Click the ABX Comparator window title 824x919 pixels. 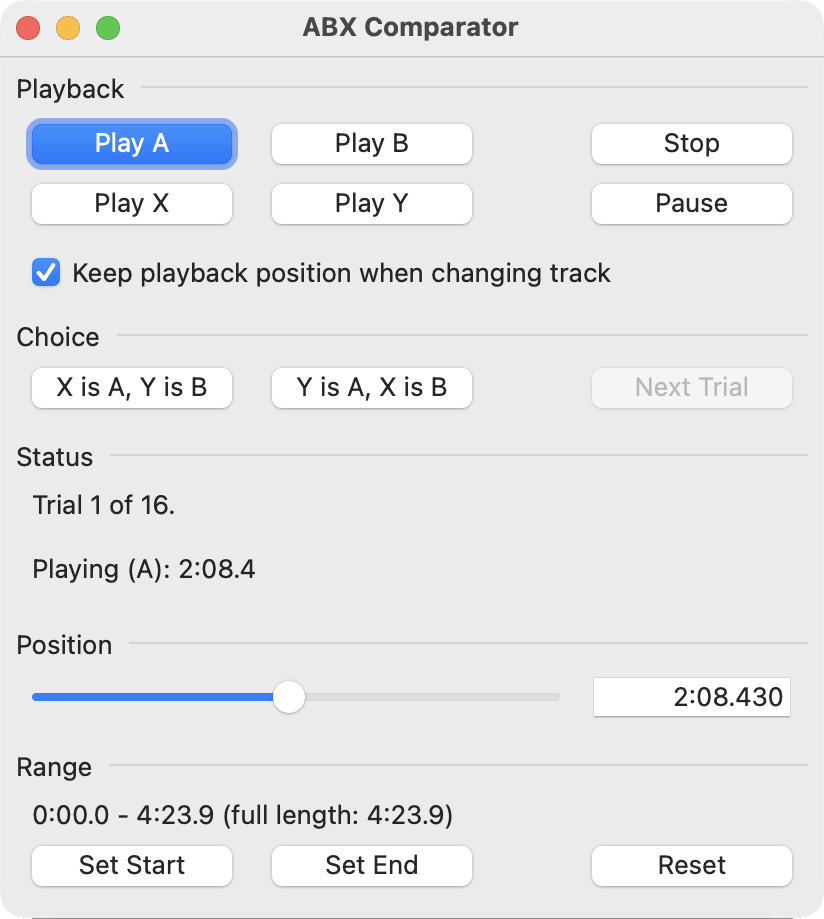[x=410, y=28]
